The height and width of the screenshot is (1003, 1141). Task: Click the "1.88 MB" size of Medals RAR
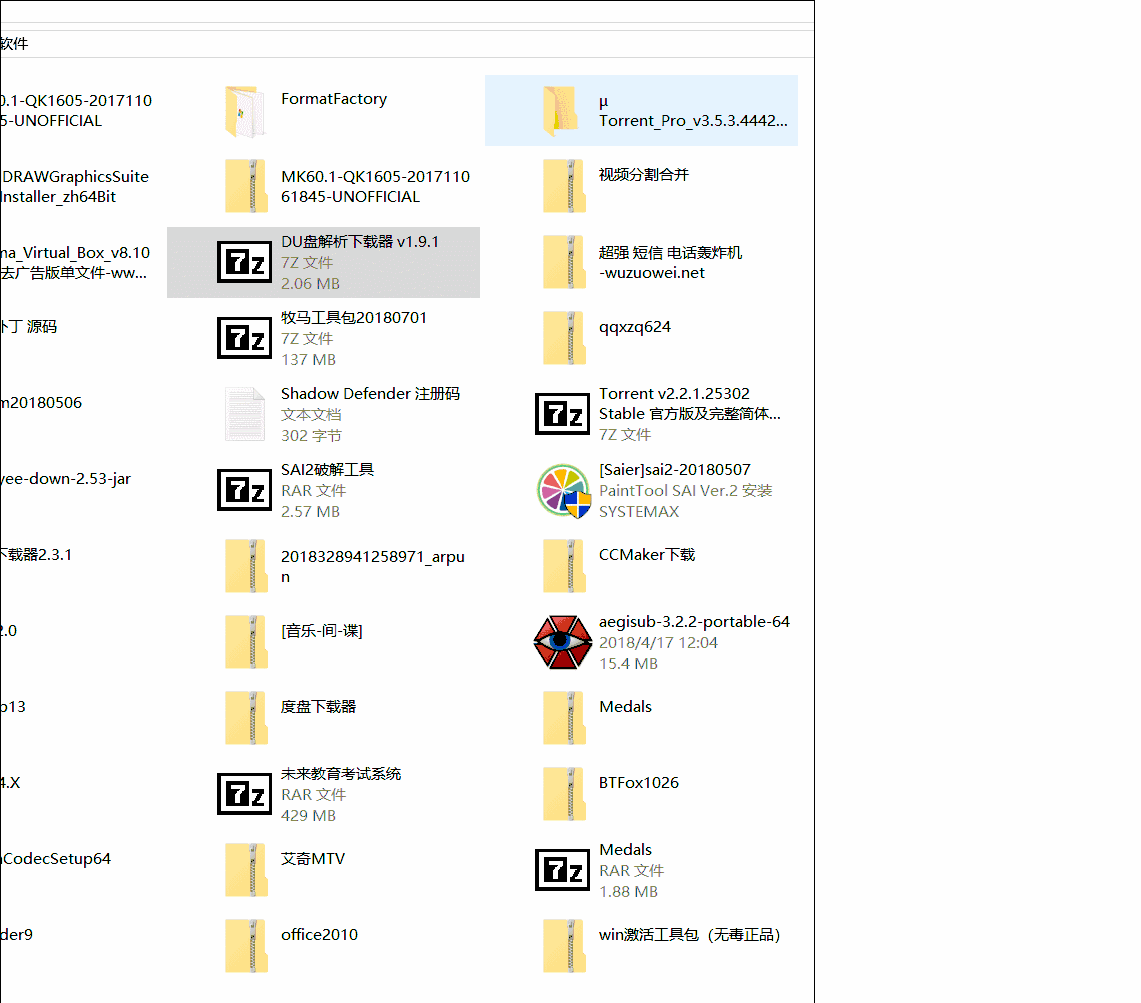tap(629, 892)
